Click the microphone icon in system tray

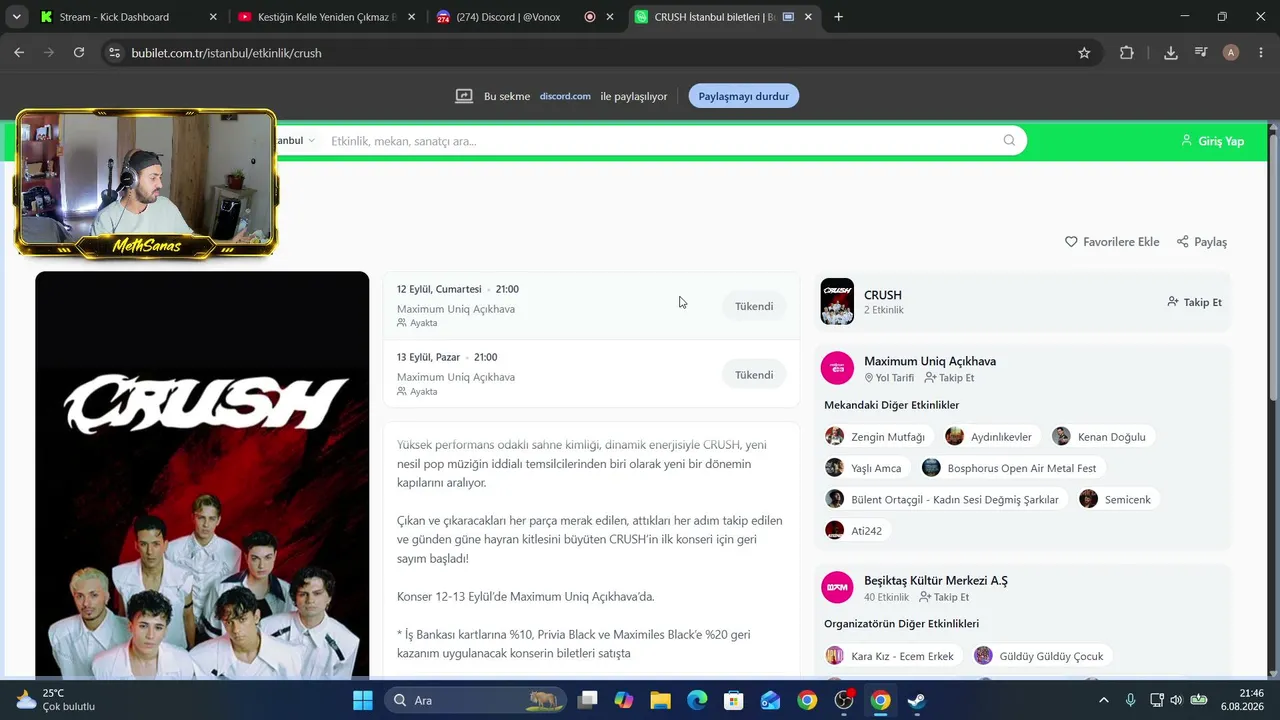coord(1131,700)
